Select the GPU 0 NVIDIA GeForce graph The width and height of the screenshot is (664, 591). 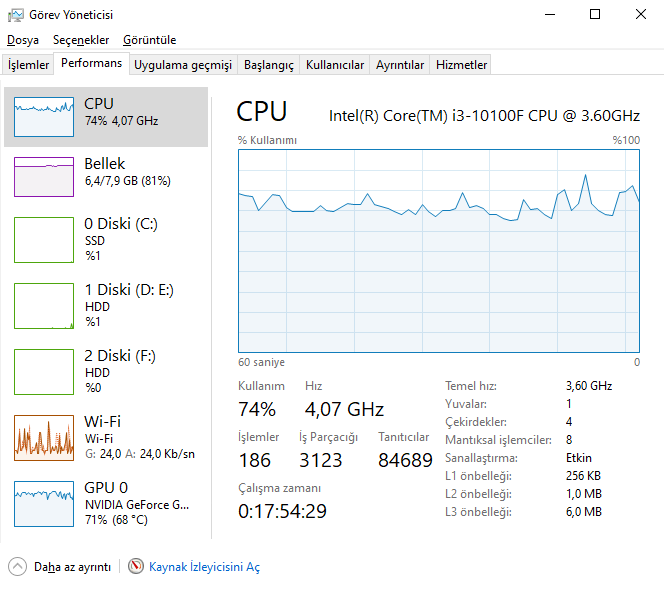(x=44, y=503)
